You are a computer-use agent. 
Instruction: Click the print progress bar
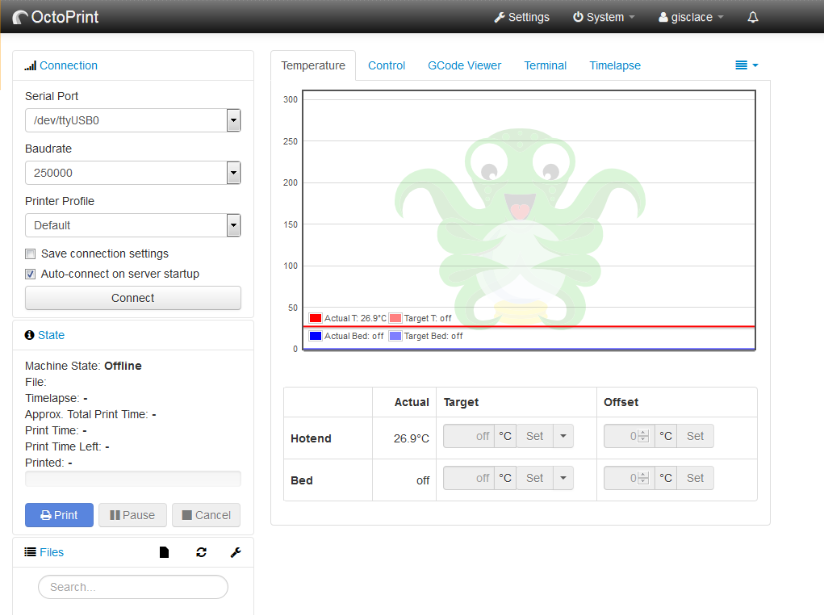(x=133, y=479)
